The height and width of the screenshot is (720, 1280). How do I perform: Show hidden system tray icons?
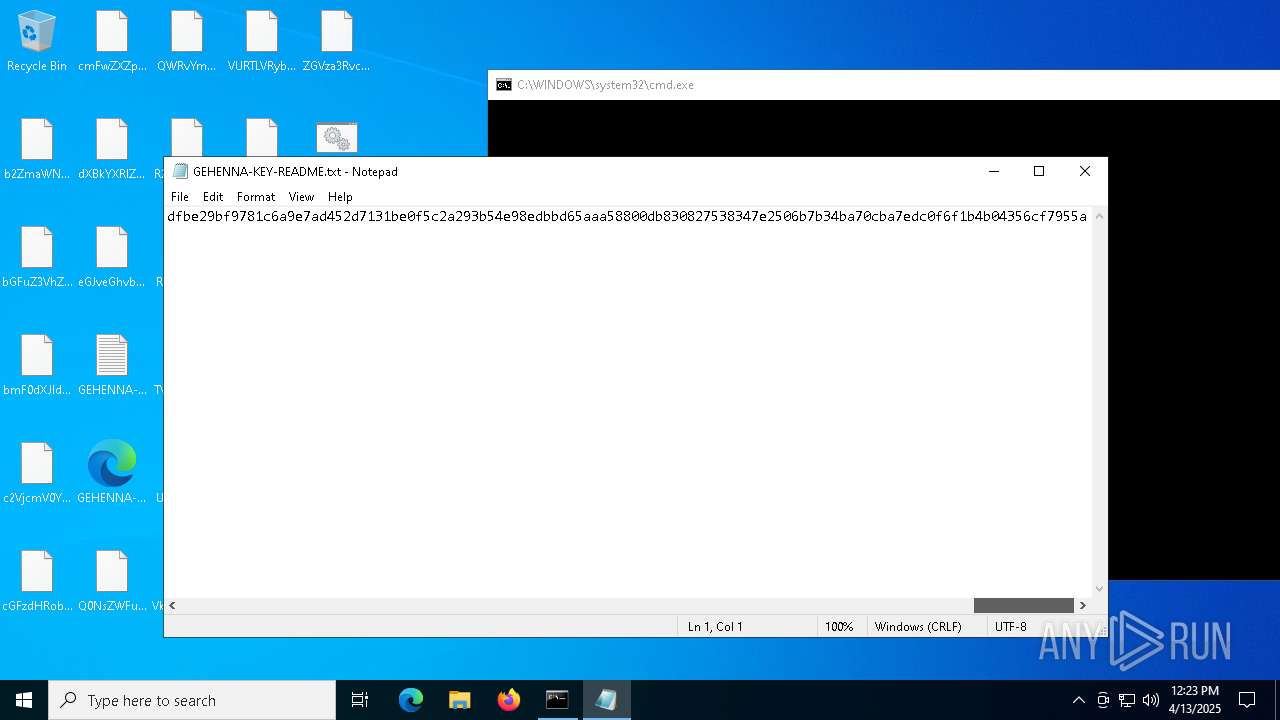pos(1078,700)
